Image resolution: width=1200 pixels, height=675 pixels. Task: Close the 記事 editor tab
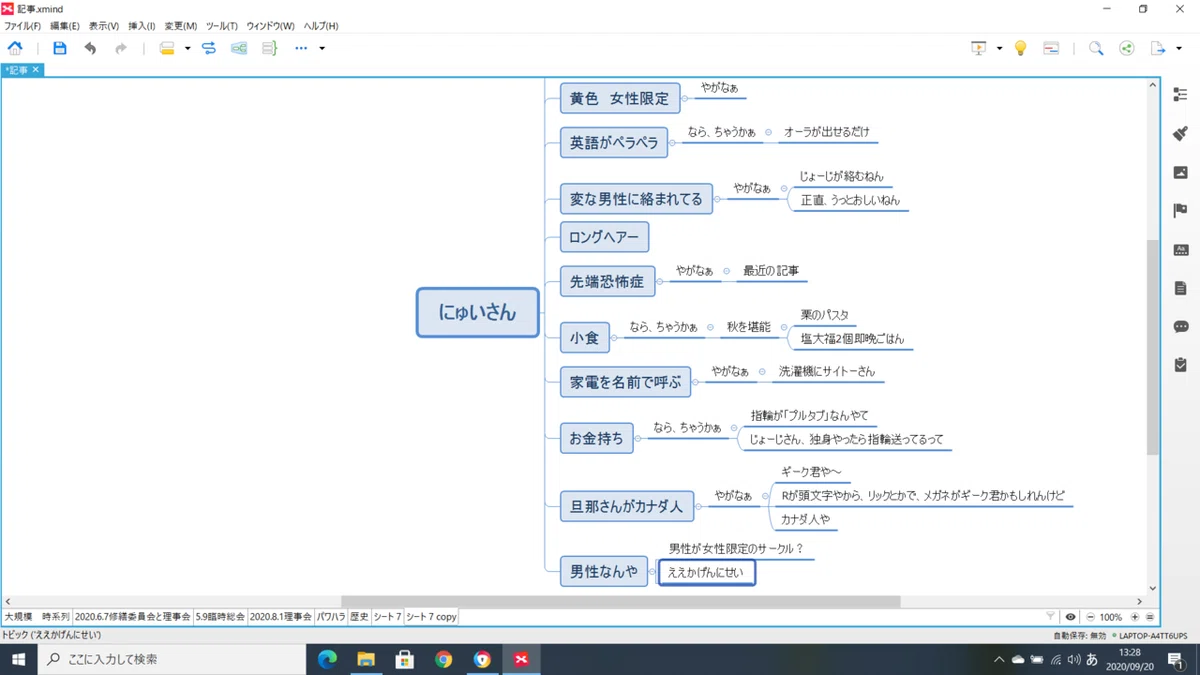coord(36,69)
